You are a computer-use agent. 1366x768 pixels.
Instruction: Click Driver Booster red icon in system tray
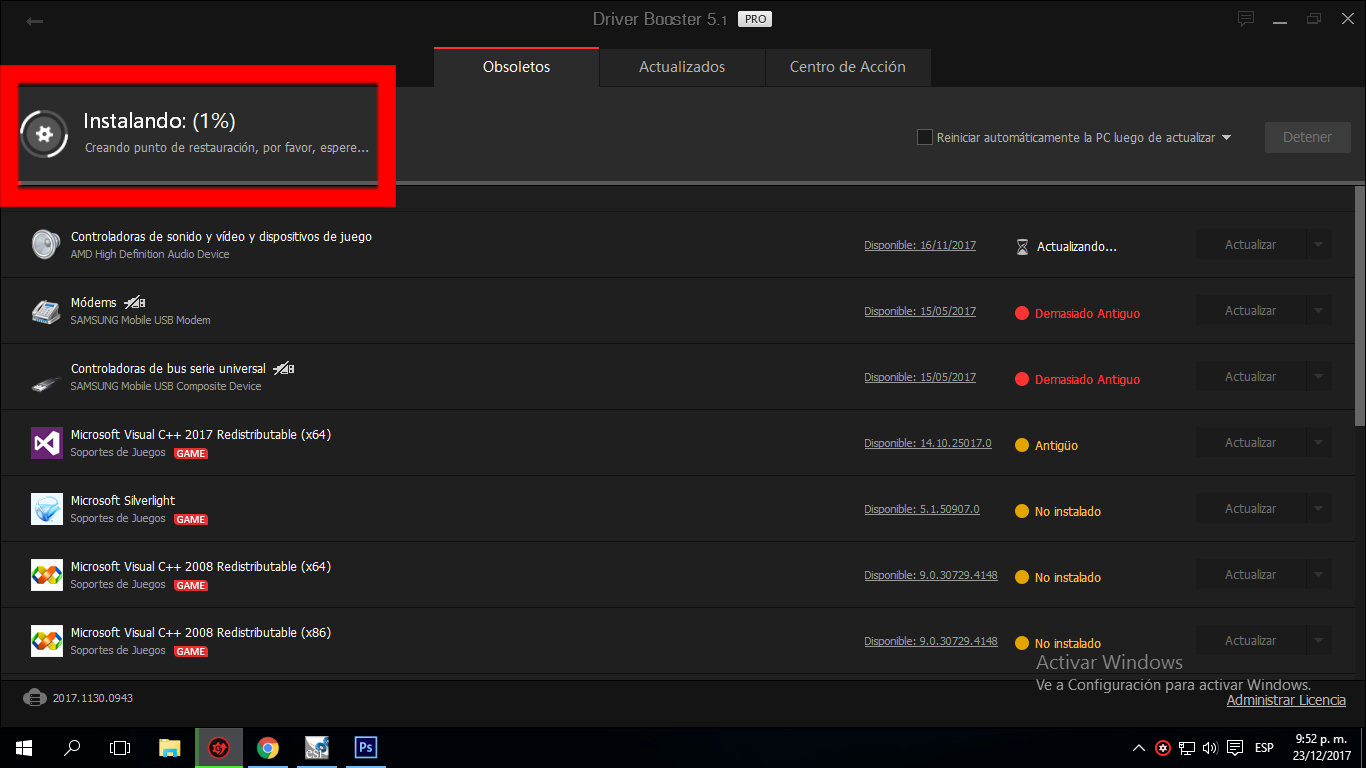[x=1163, y=747]
